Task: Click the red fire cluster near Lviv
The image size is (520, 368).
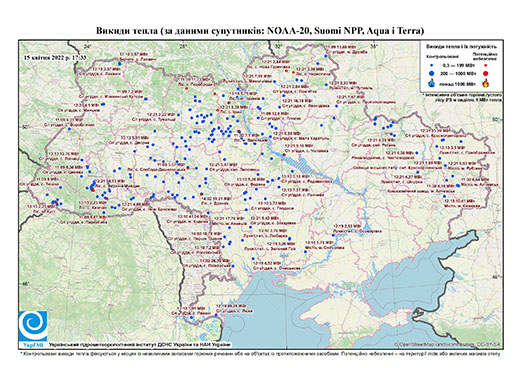Action: click(x=93, y=189)
